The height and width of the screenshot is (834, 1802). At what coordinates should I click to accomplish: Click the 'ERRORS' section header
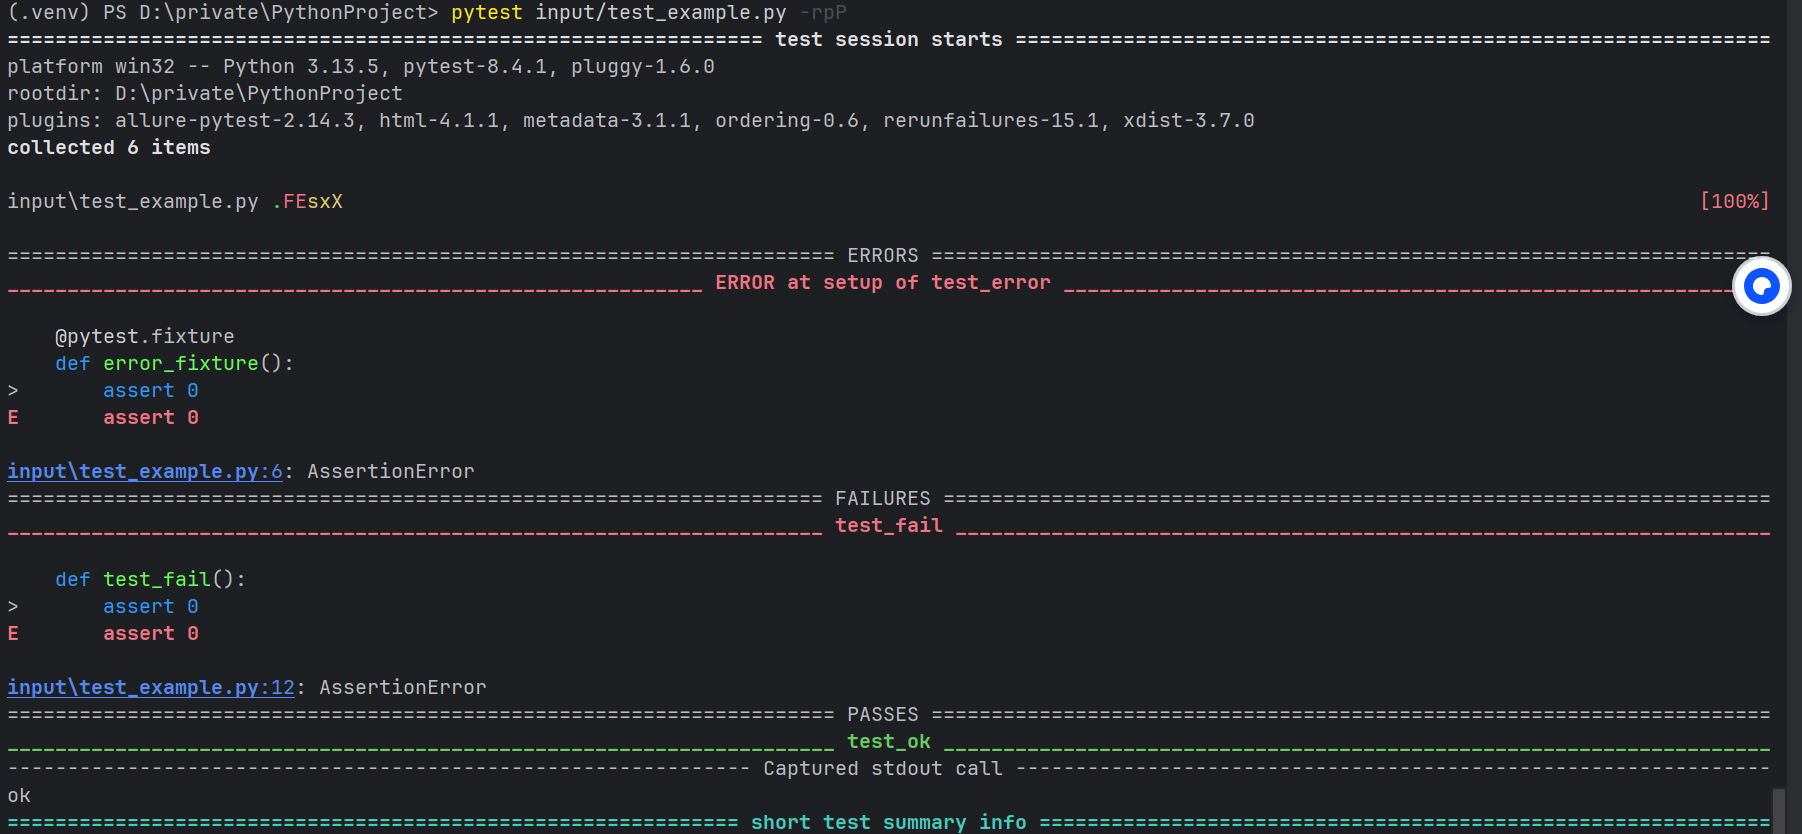882,256
